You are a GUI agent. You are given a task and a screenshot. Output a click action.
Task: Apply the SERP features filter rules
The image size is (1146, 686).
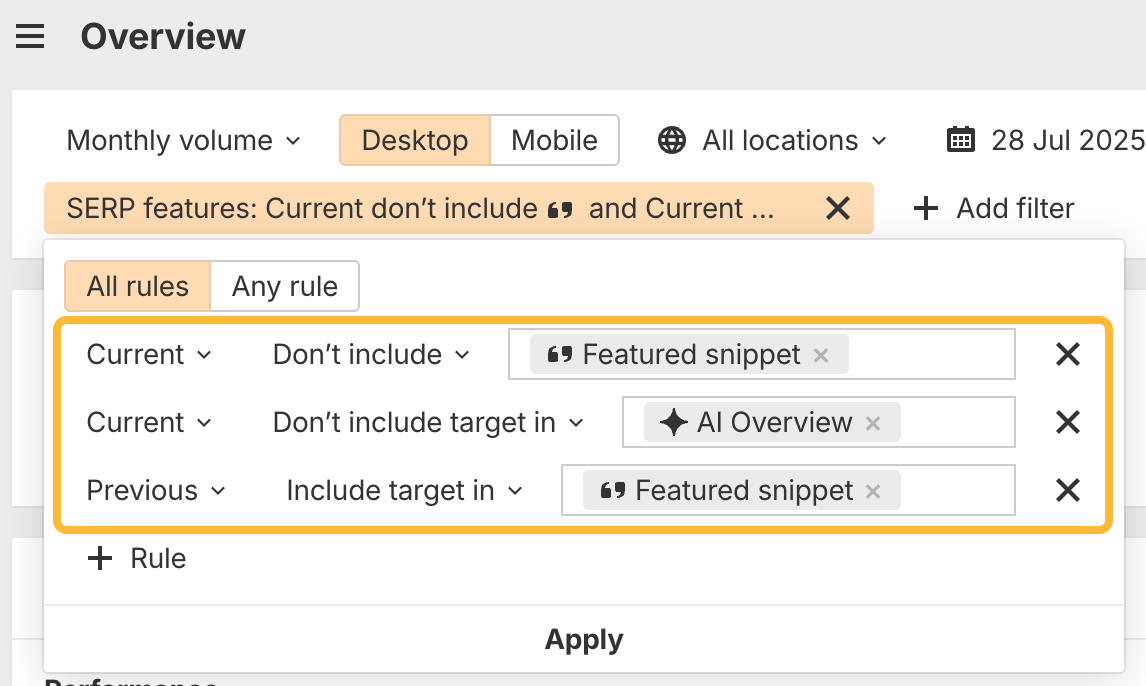(584, 640)
